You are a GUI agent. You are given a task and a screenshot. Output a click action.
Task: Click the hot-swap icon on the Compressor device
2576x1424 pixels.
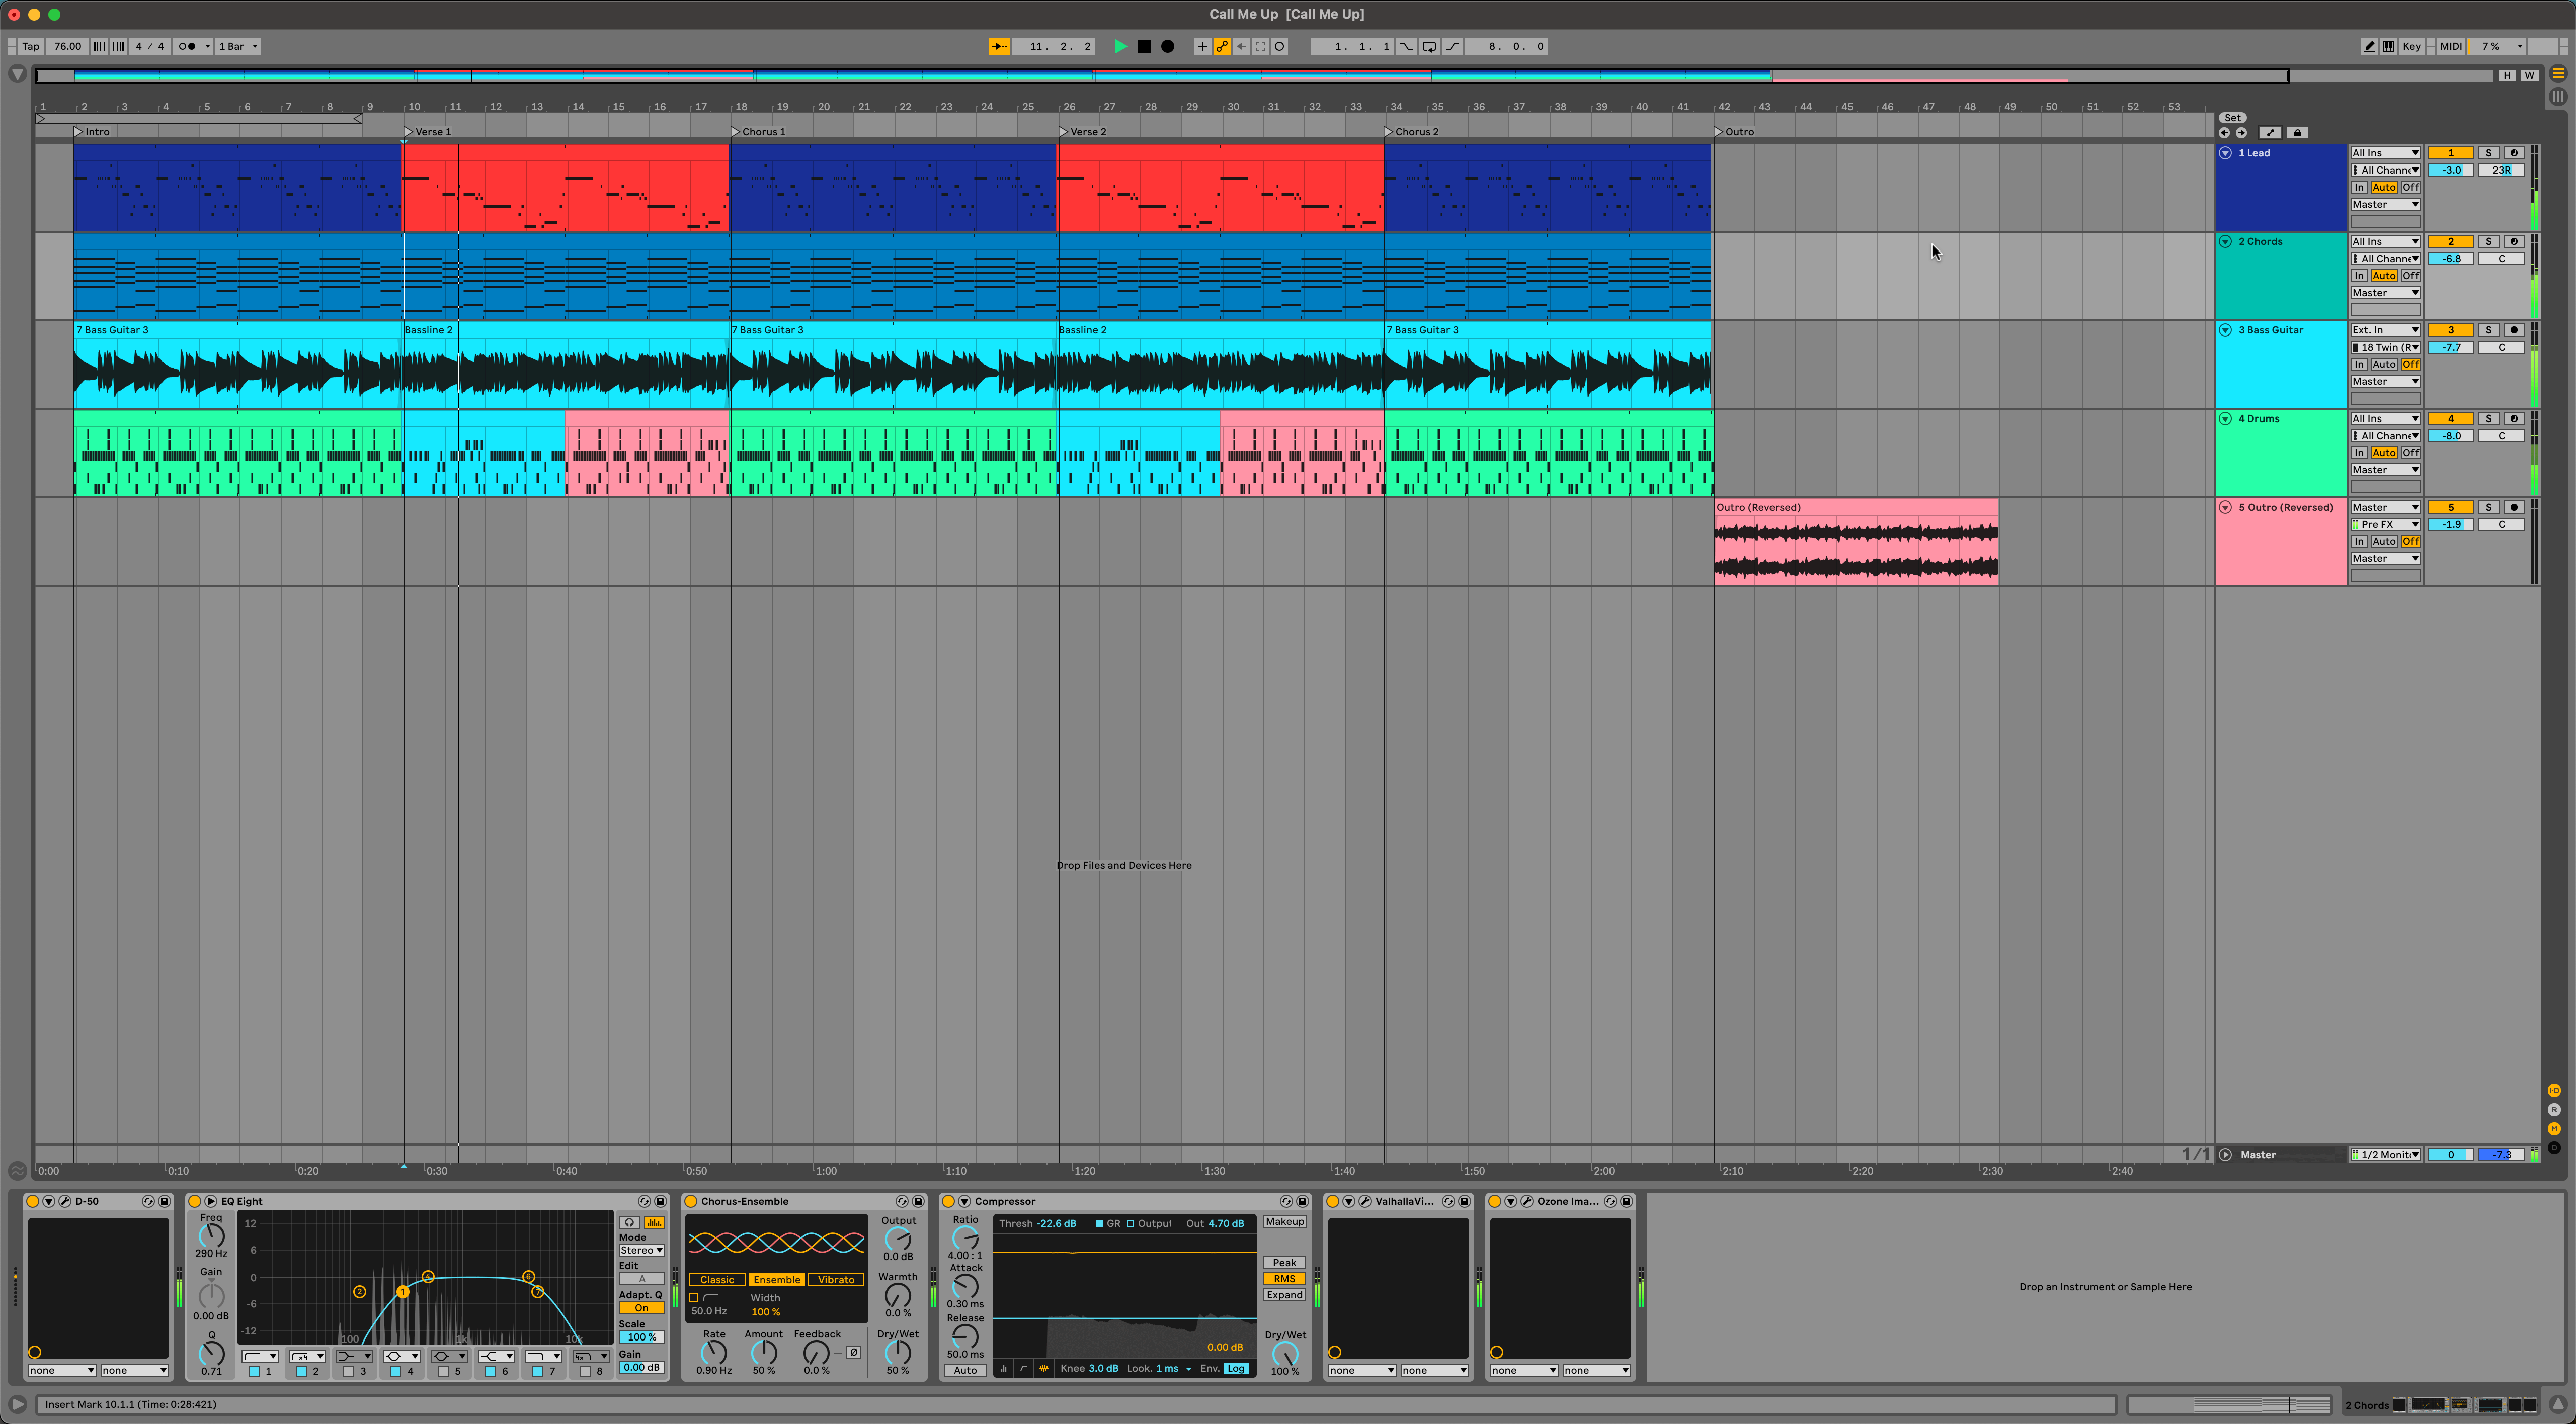[1287, 1201]
